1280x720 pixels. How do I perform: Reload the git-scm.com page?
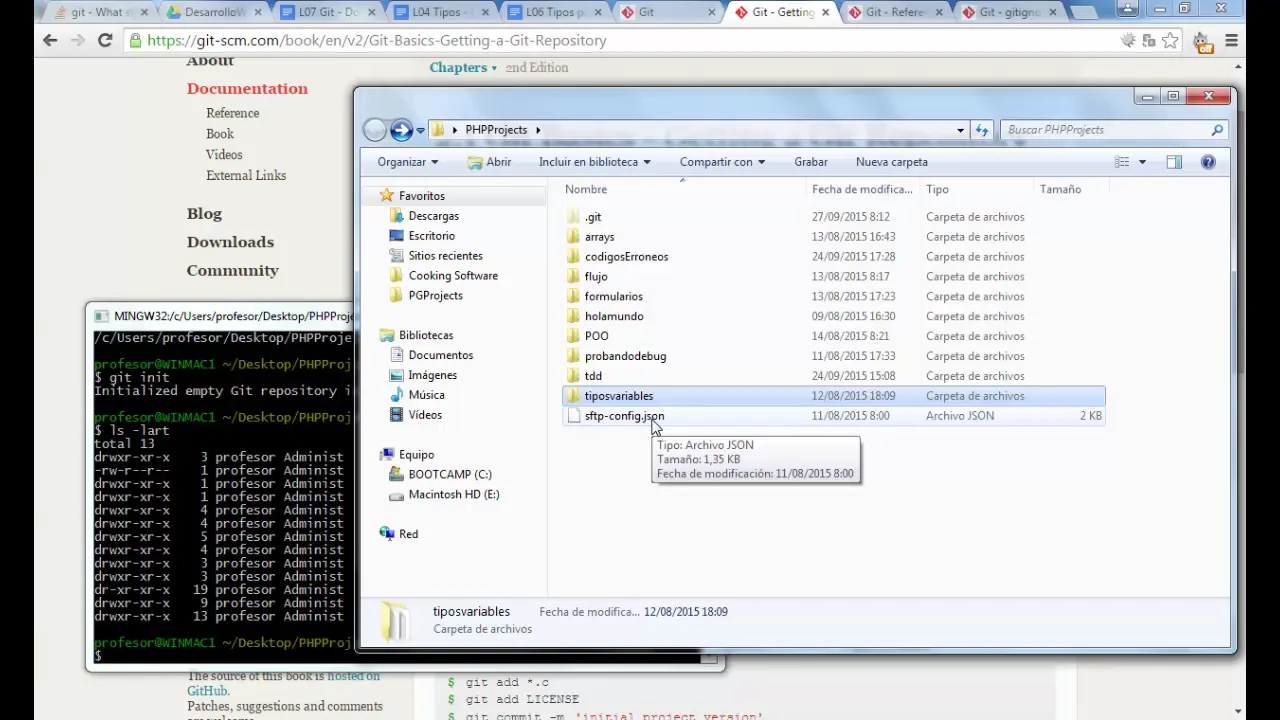[x=104, y=41]
